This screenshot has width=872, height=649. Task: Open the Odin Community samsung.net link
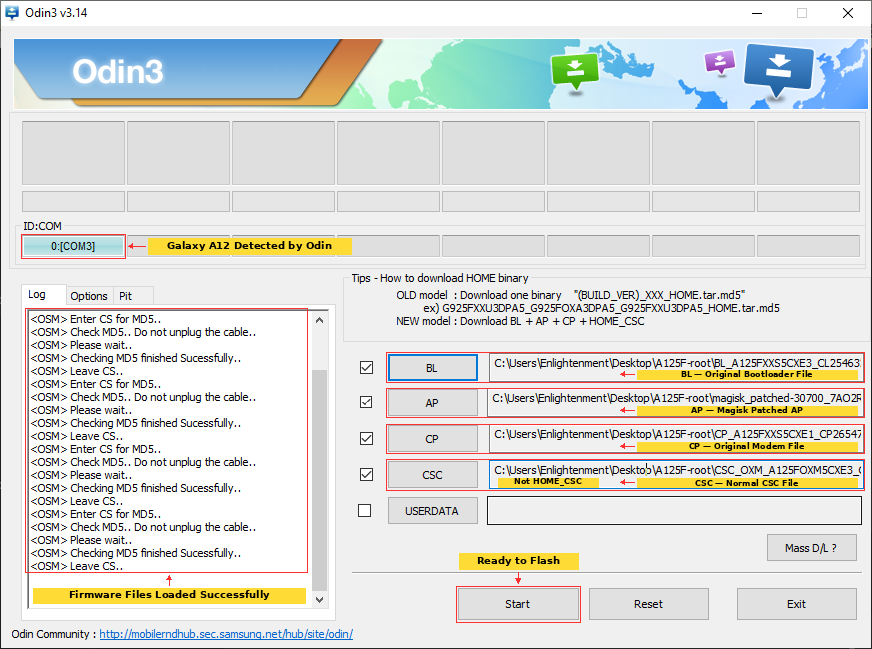click(x=226, y=634)
